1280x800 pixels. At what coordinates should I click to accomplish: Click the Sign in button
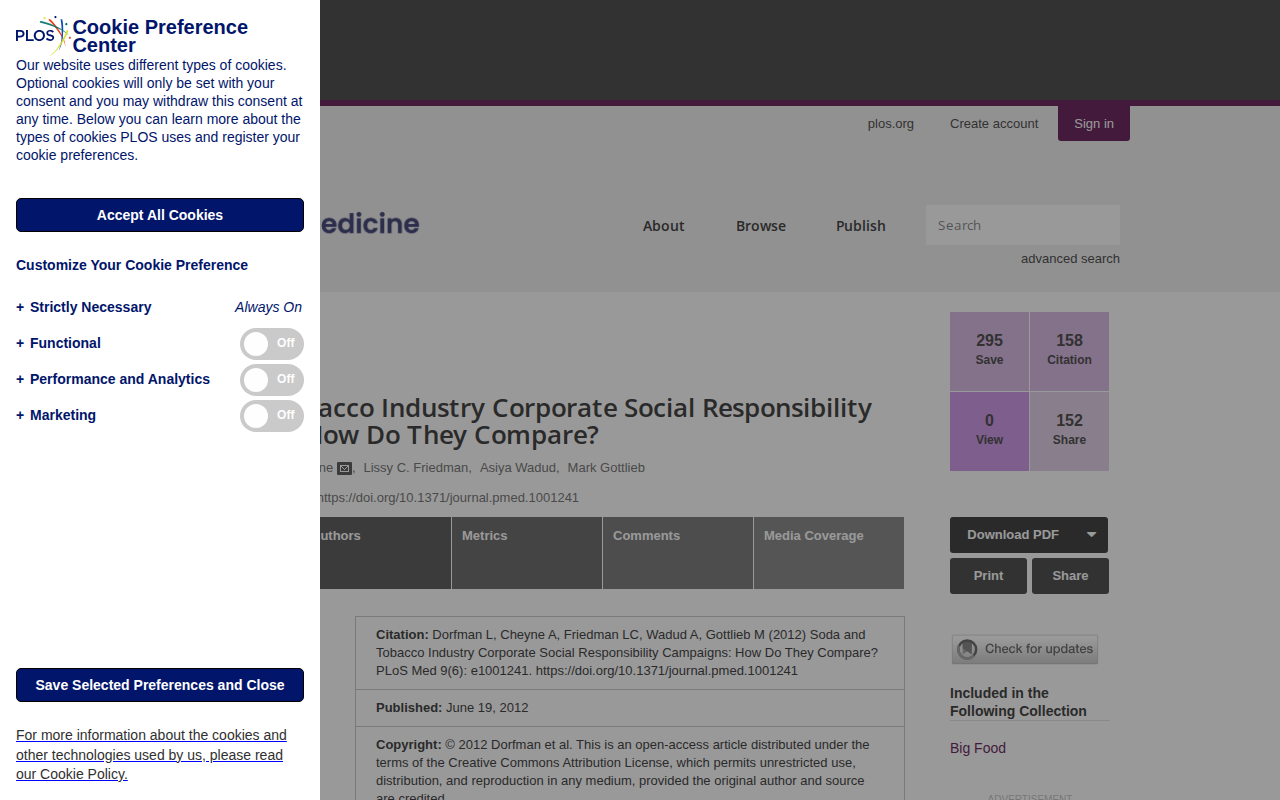tap(1094, 123)
